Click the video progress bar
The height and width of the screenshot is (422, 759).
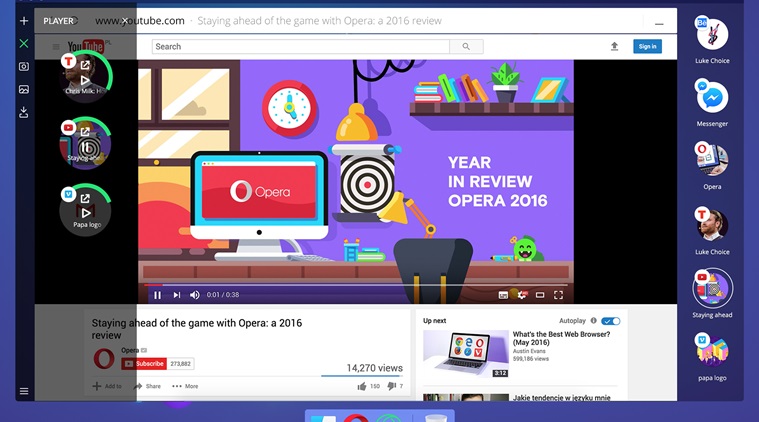point(355,285)
